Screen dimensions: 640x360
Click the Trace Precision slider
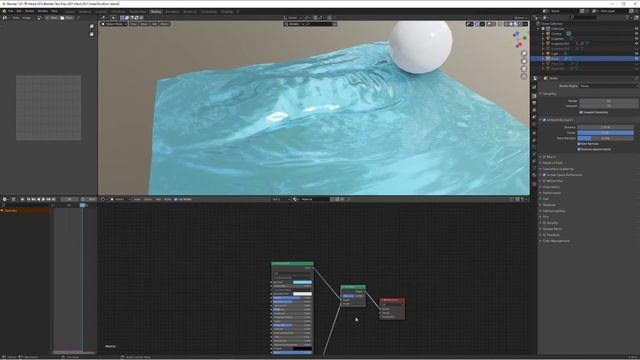606,138
